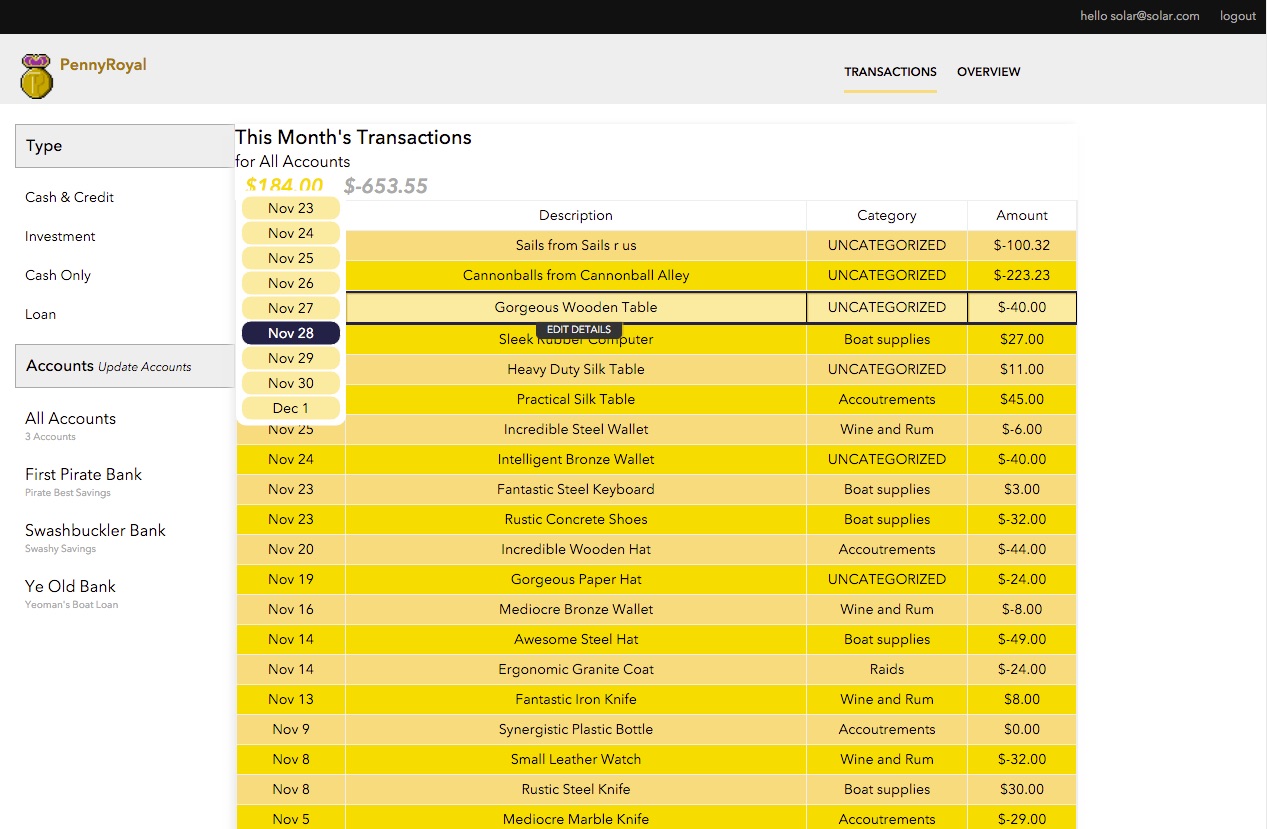This screenshot has width=1267, height=829.
Task: Filter by Cash Only type
Action: pyautogui.click(x=58, y=275)
